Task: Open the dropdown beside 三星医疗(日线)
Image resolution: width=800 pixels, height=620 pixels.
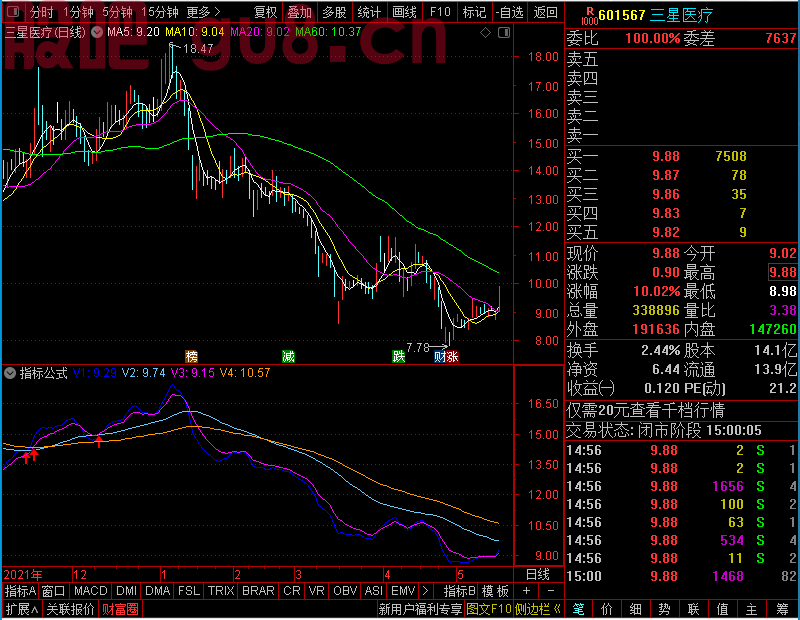Action: pyautogui.click(x=96, y=32)
